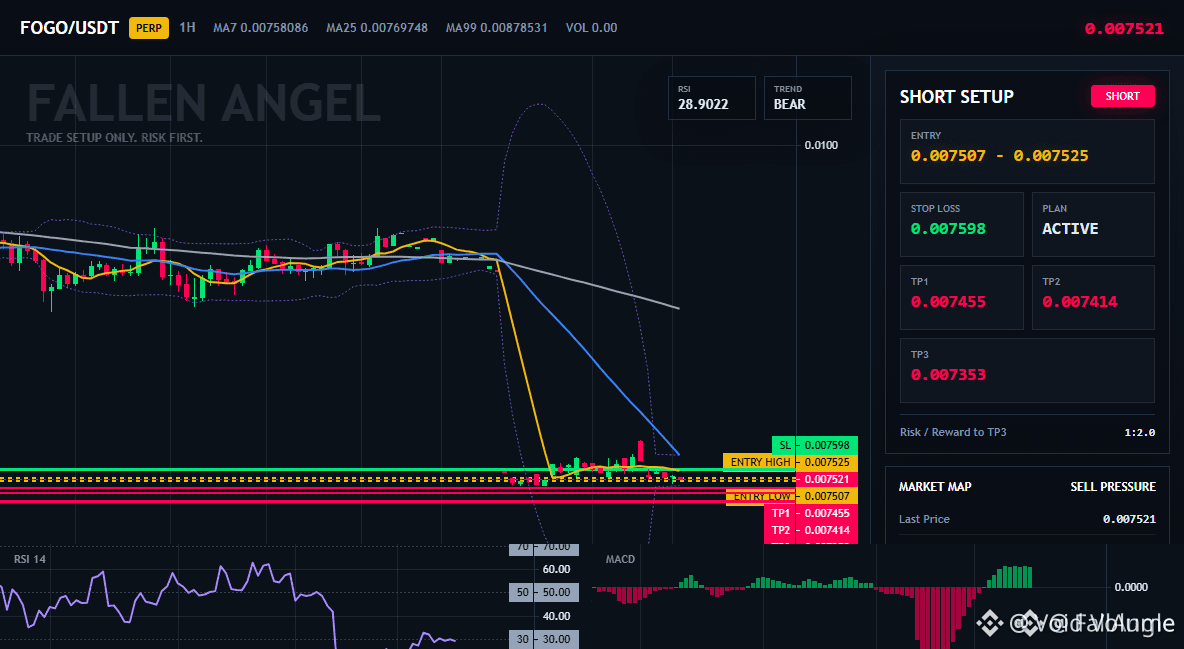1184x649 pixels.
Task: Open the TREND BEAR info box
Action: (x=807, y=97)
